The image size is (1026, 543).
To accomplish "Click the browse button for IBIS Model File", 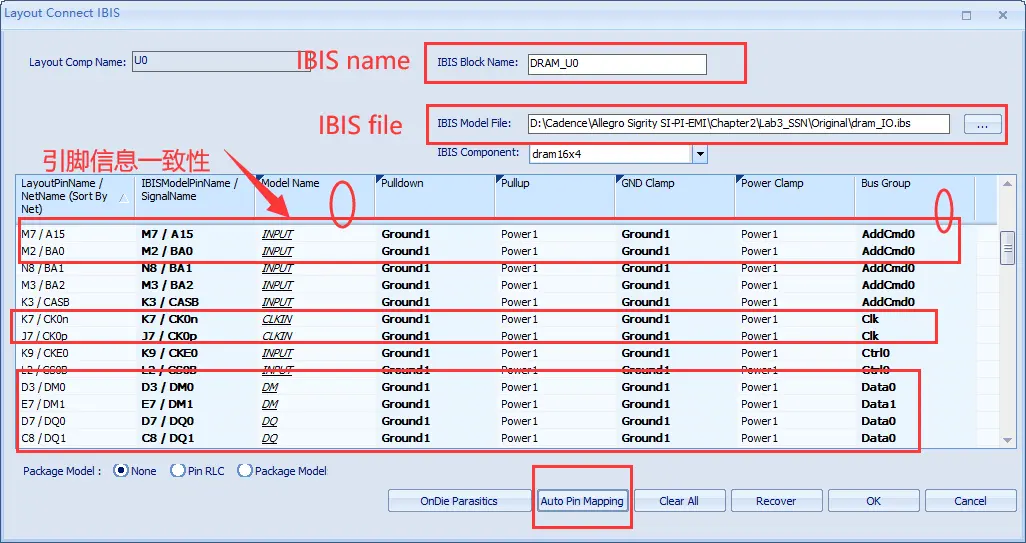I will pyautogui.click(x=982, y=124).
